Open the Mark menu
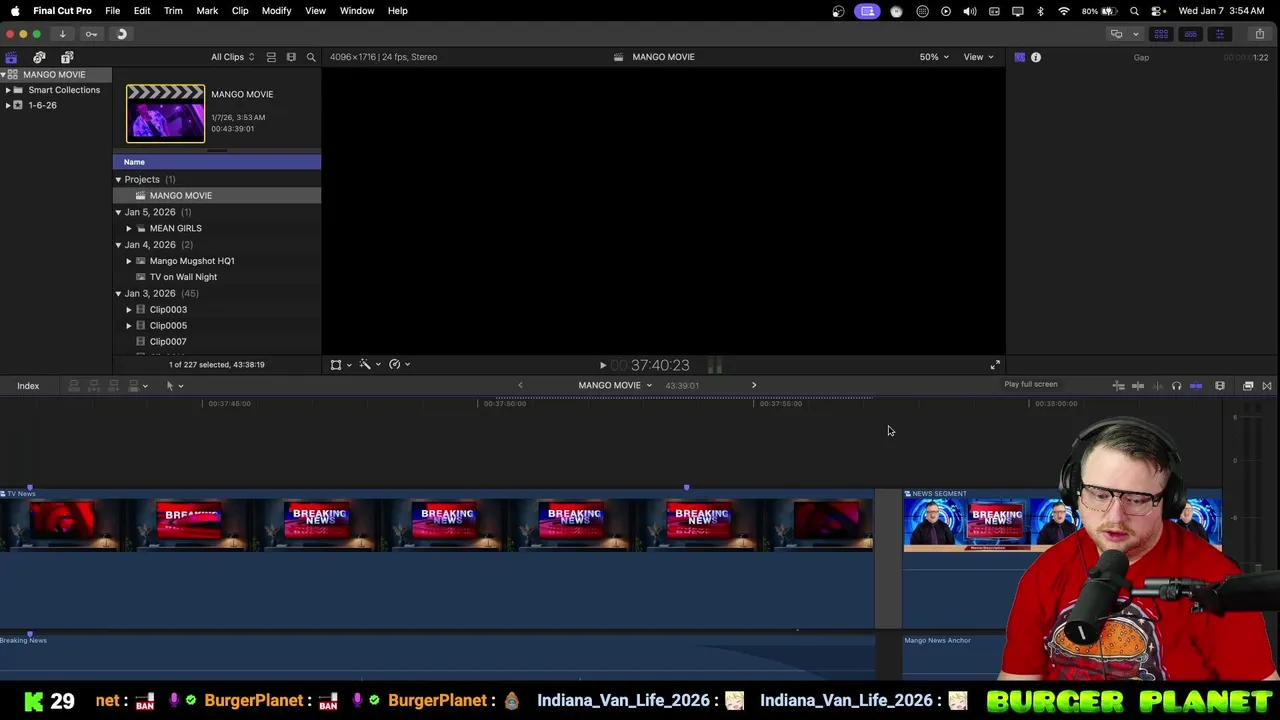 click(x=207, y=11)
